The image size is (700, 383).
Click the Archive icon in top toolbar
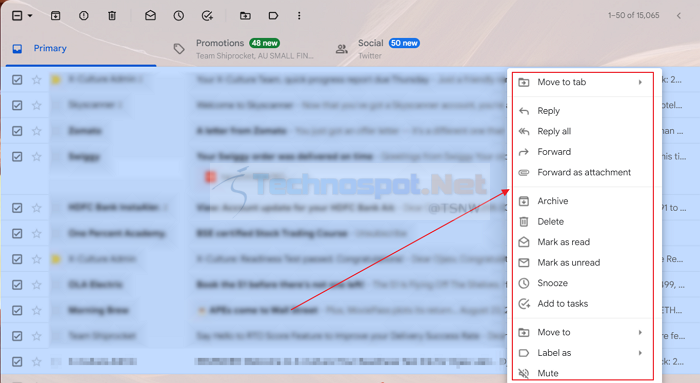coord(55,16)
